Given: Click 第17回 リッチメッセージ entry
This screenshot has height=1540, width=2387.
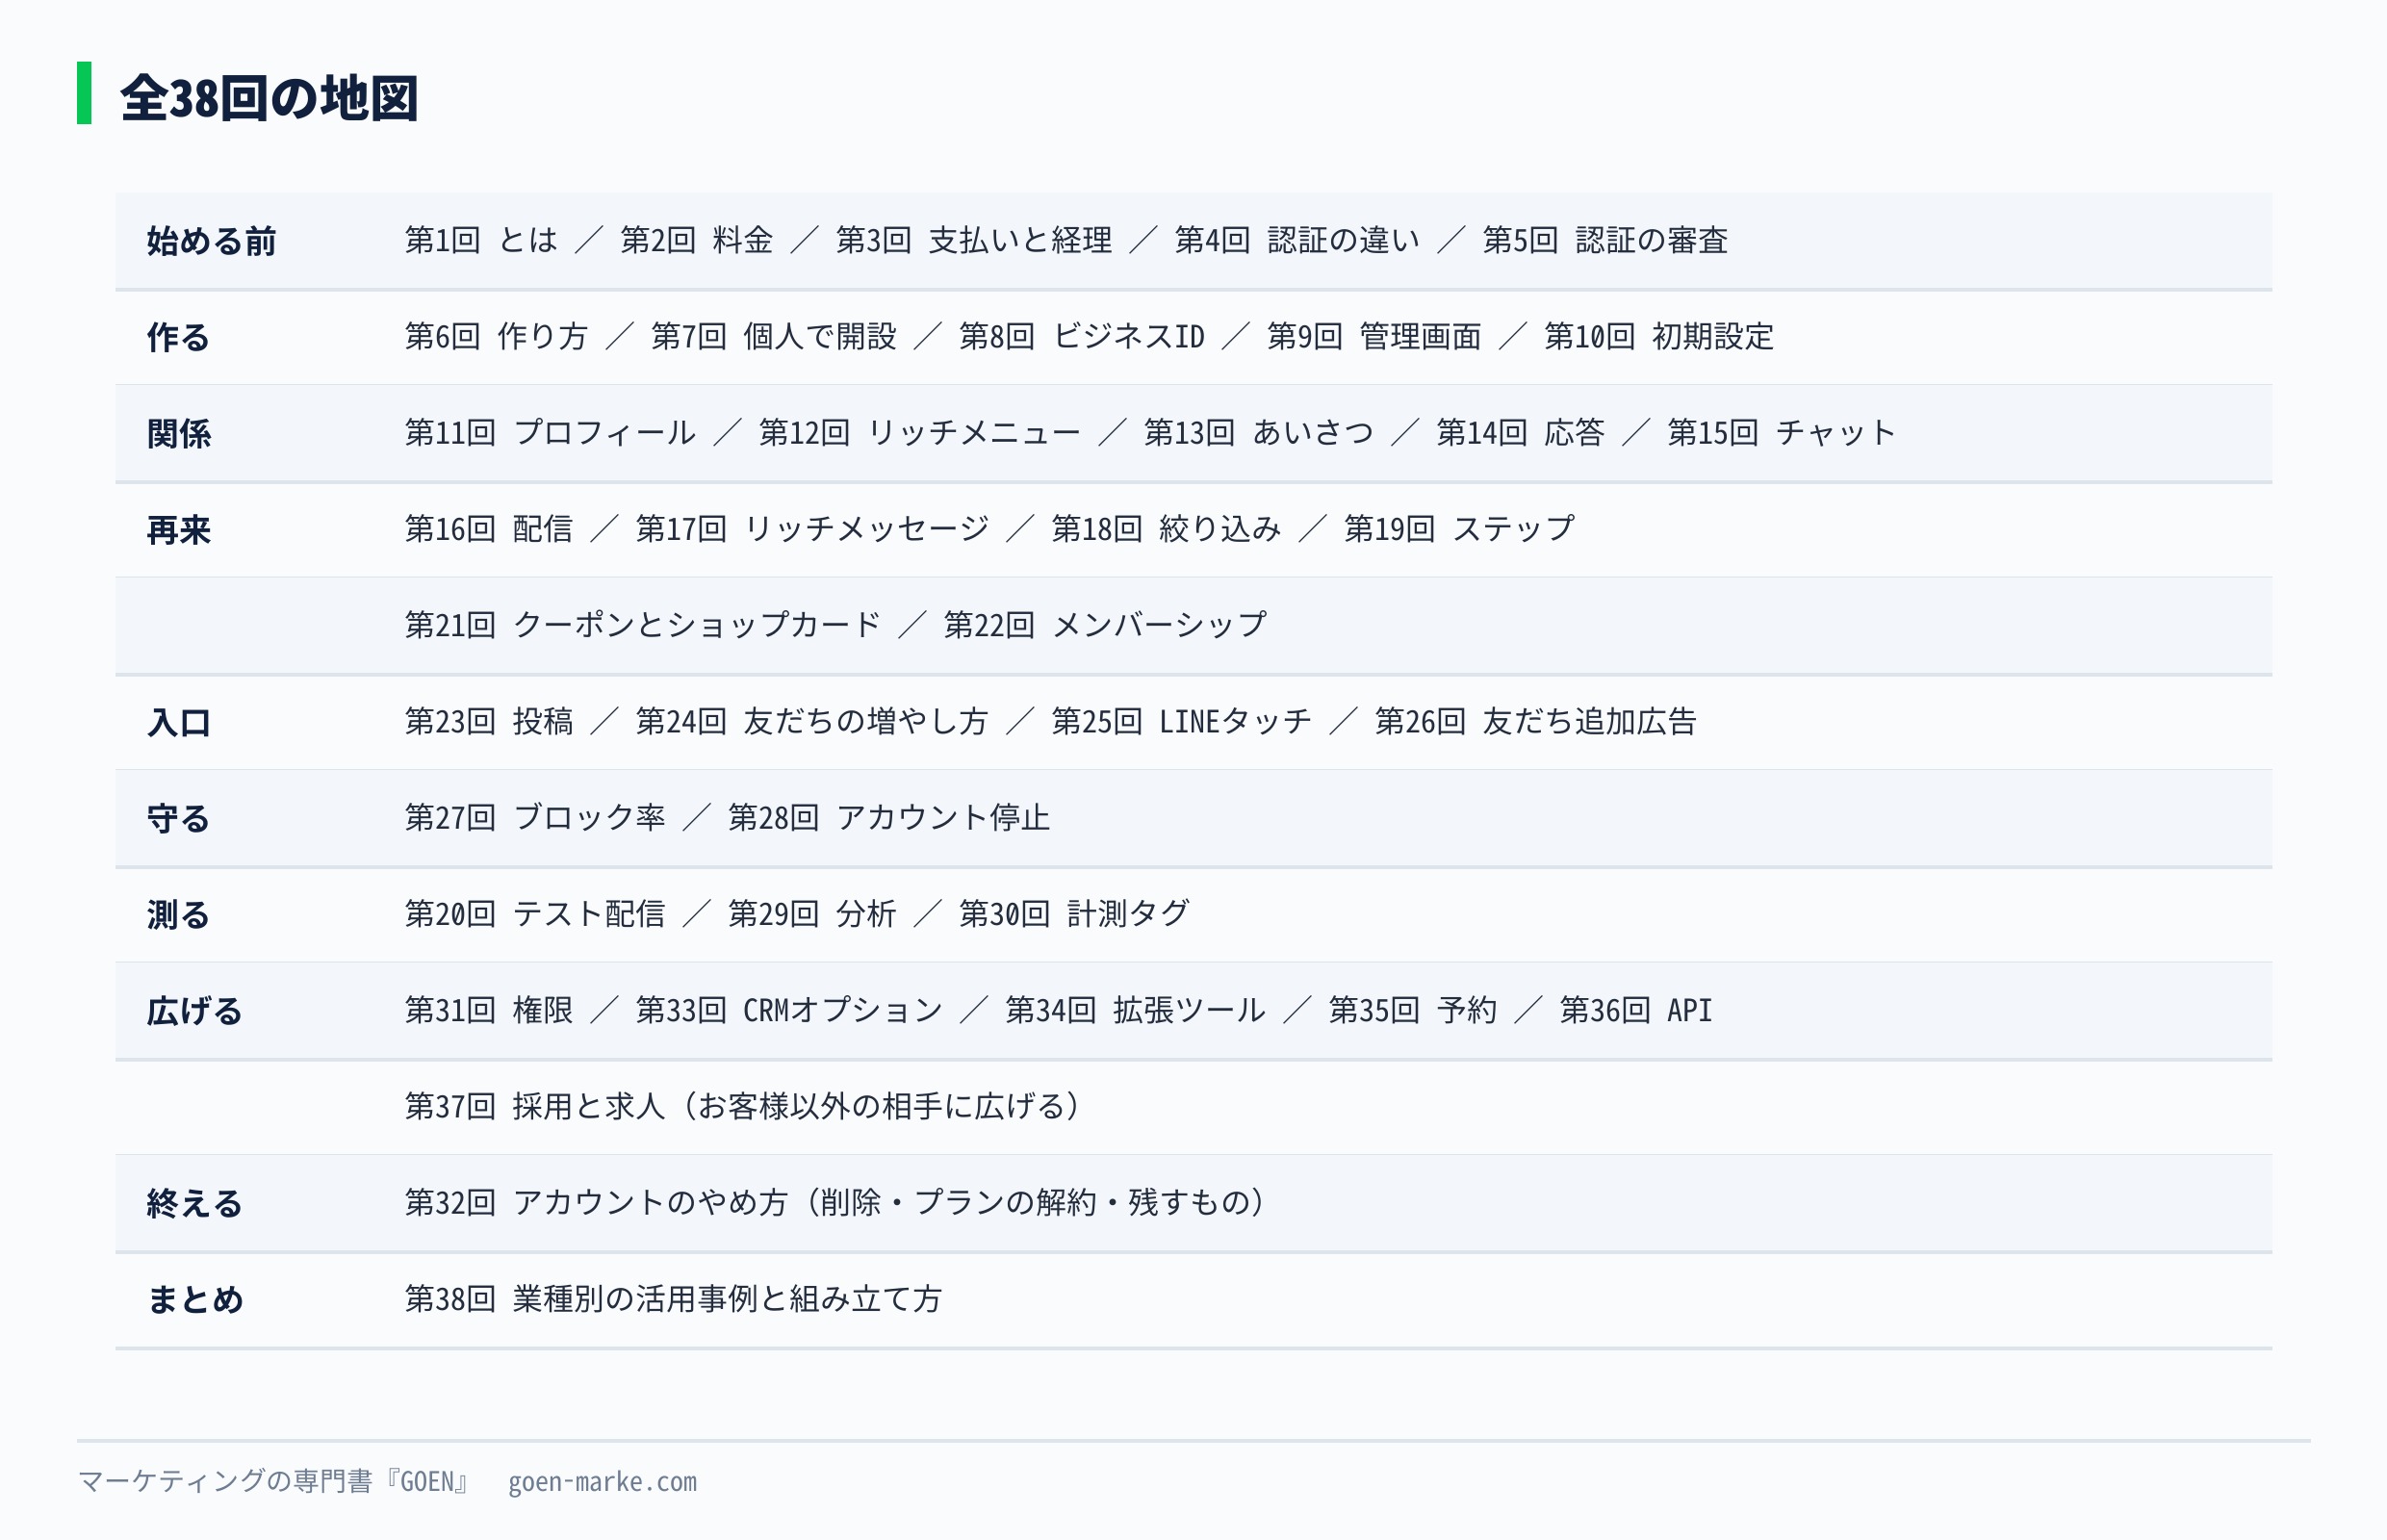Looking at the screenshot, I should pyautogui.click(x=813, y=529).
